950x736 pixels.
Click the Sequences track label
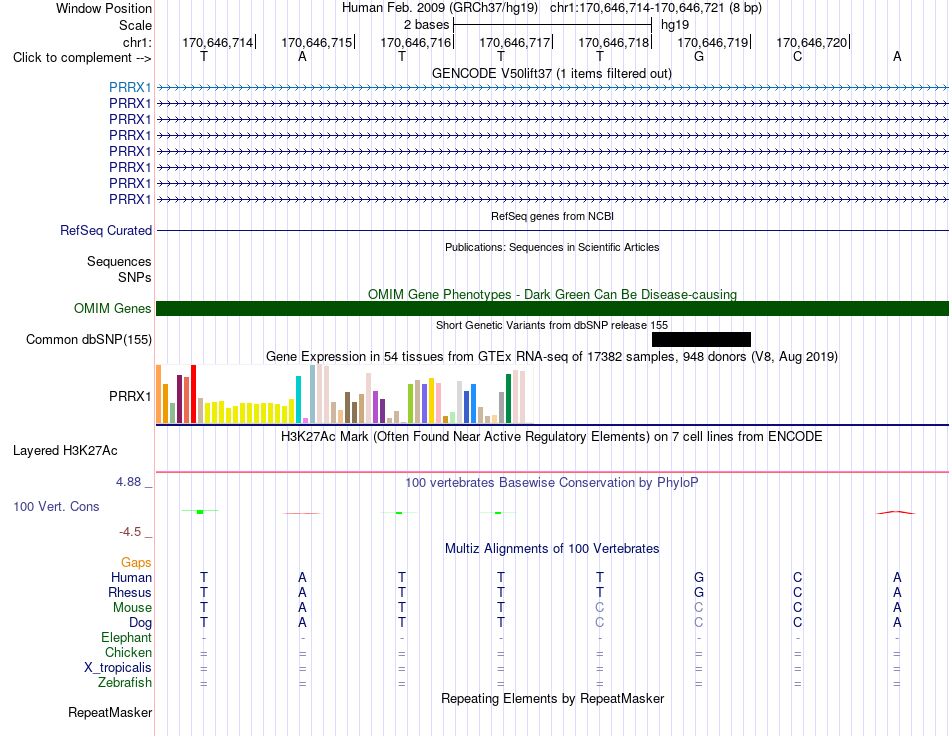[119, 261]
